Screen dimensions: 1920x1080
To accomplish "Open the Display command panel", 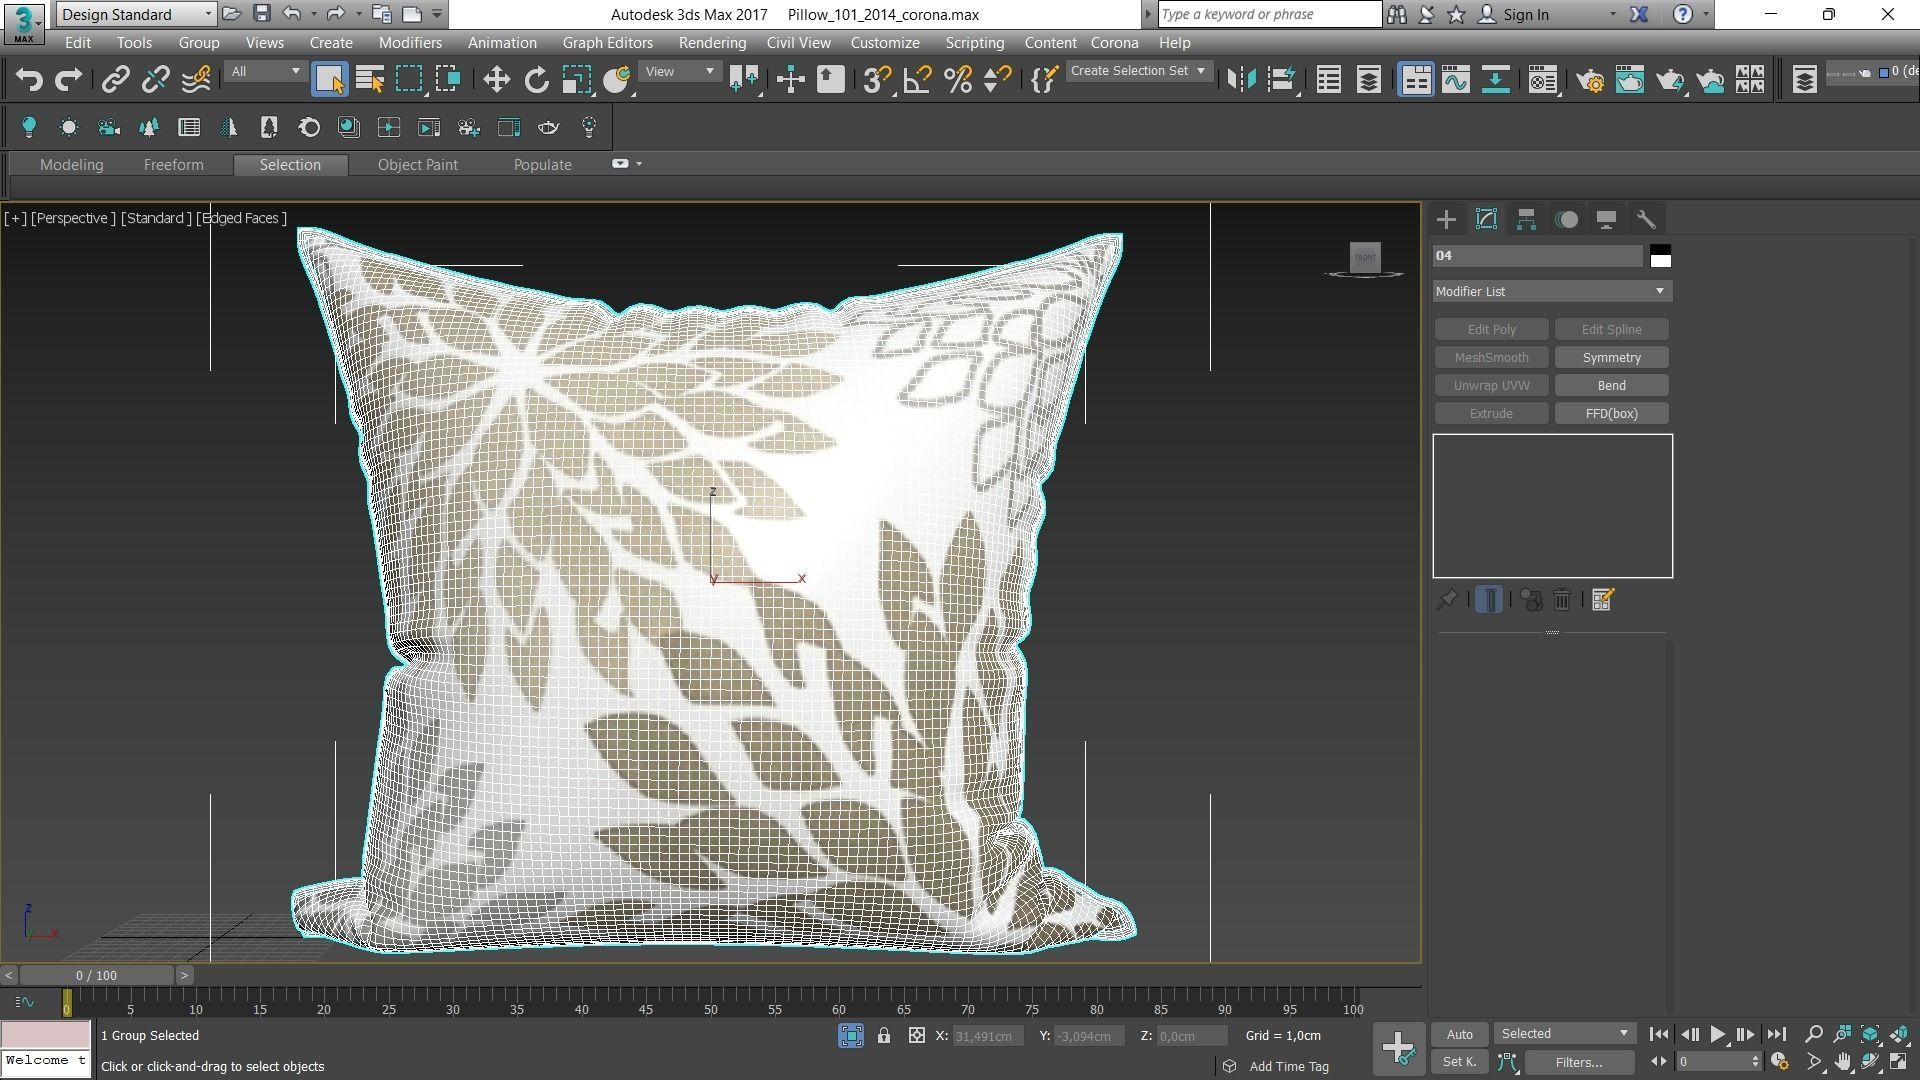I will [x=1606, y=220].
